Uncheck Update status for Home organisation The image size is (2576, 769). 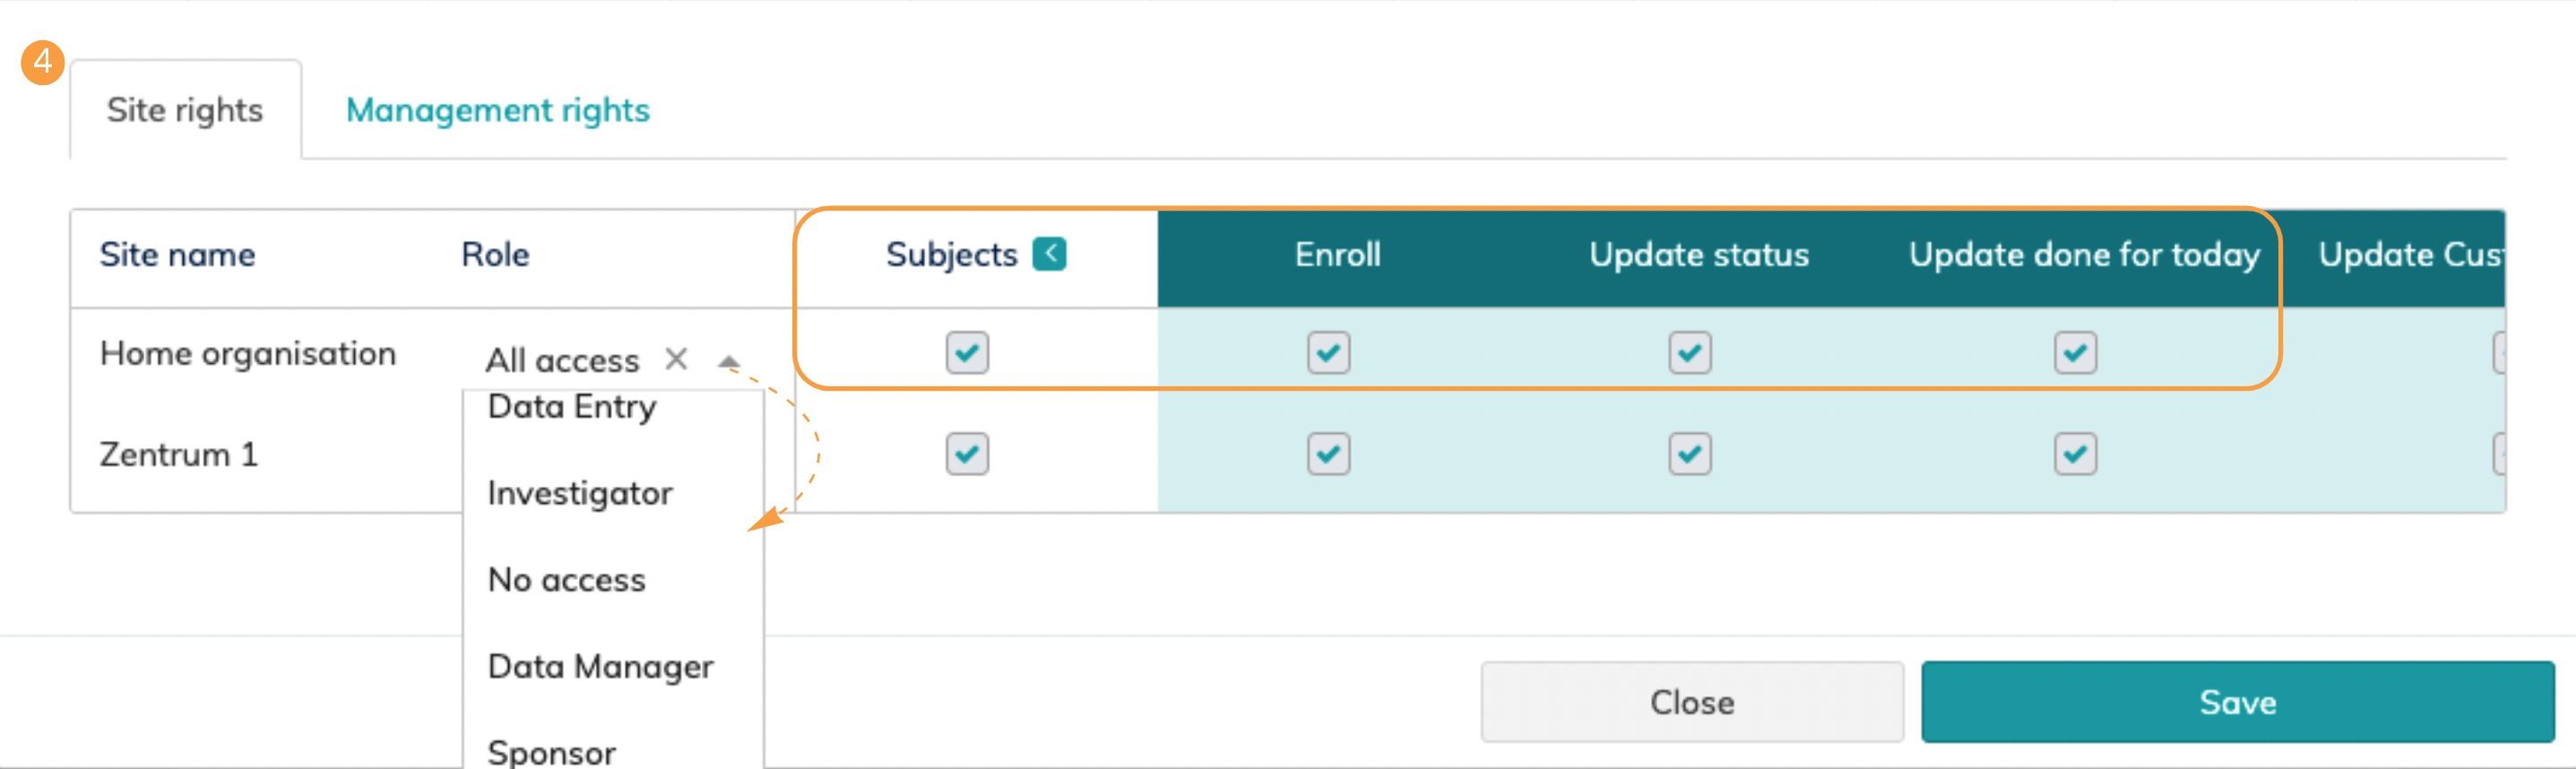click(1689, 353)
